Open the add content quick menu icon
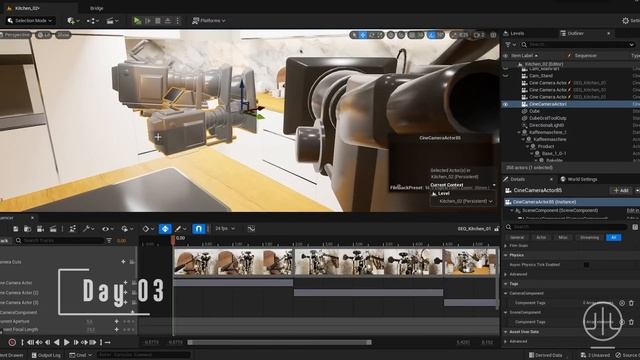 pyautogui.click(x=73, y=20)
